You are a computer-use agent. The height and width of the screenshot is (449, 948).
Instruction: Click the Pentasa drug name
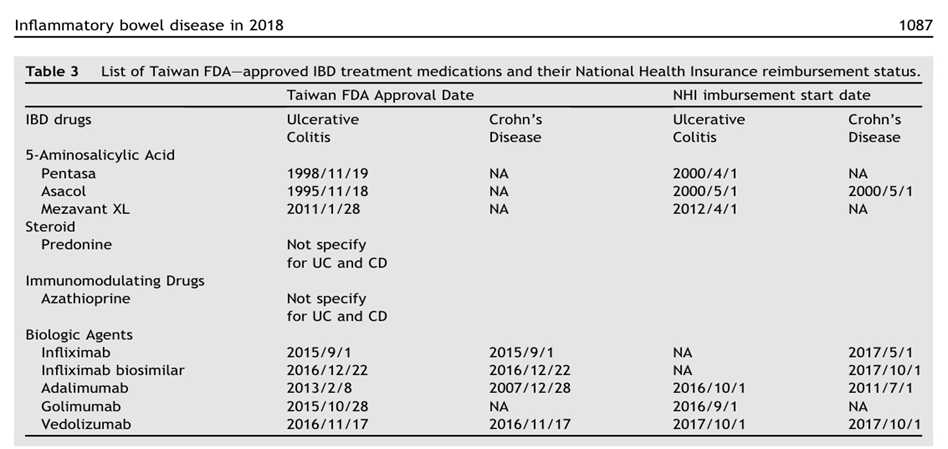68,173
